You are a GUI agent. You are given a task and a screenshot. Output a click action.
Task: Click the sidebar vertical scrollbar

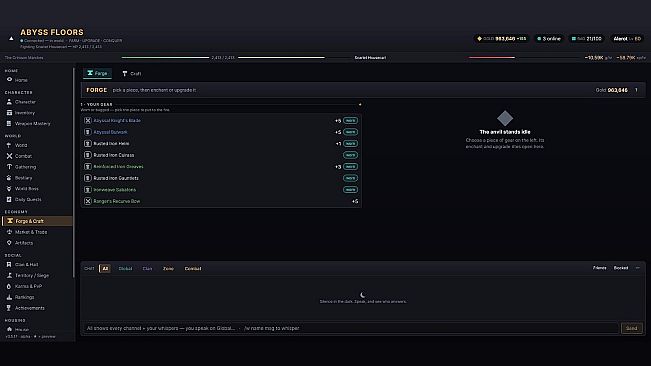point(74,172)
